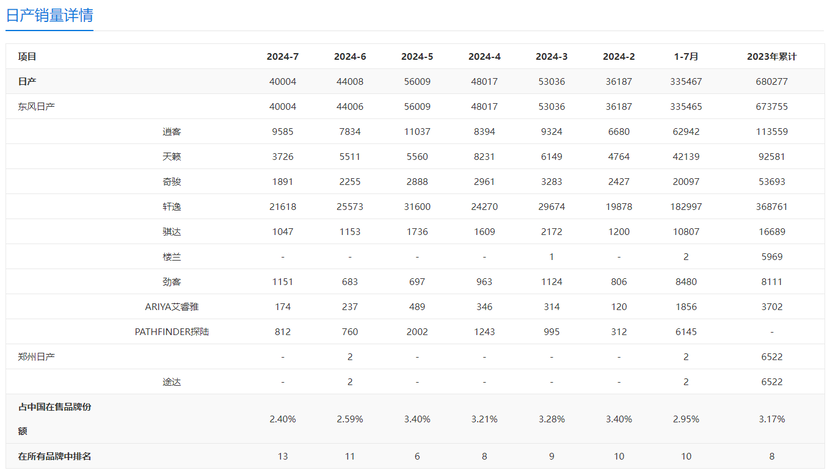The image size is (830, 473).
Task: Click PATHFINDER探陆 1-7月 value 6145
Action: click(686, 332)
